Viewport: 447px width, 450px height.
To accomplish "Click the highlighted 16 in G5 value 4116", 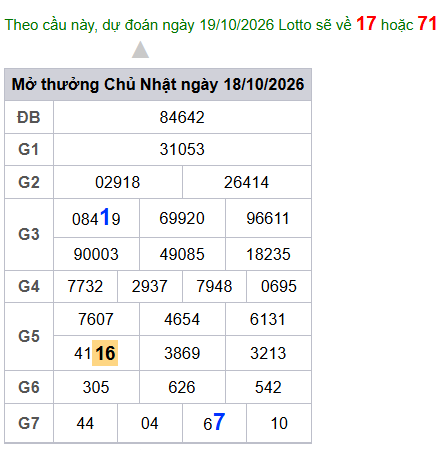I will pyautogui.click(x=105, y=353).
